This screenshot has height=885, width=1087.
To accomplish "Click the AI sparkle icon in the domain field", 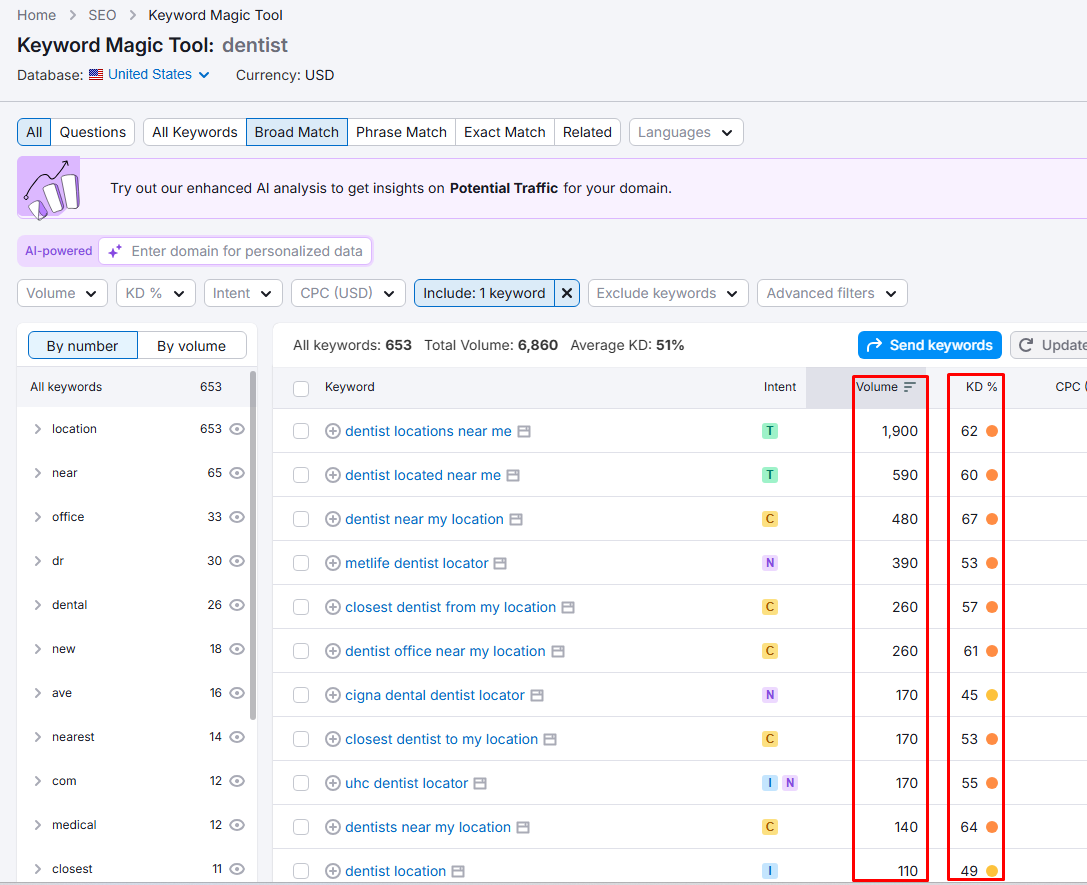I will click(113, 250).
